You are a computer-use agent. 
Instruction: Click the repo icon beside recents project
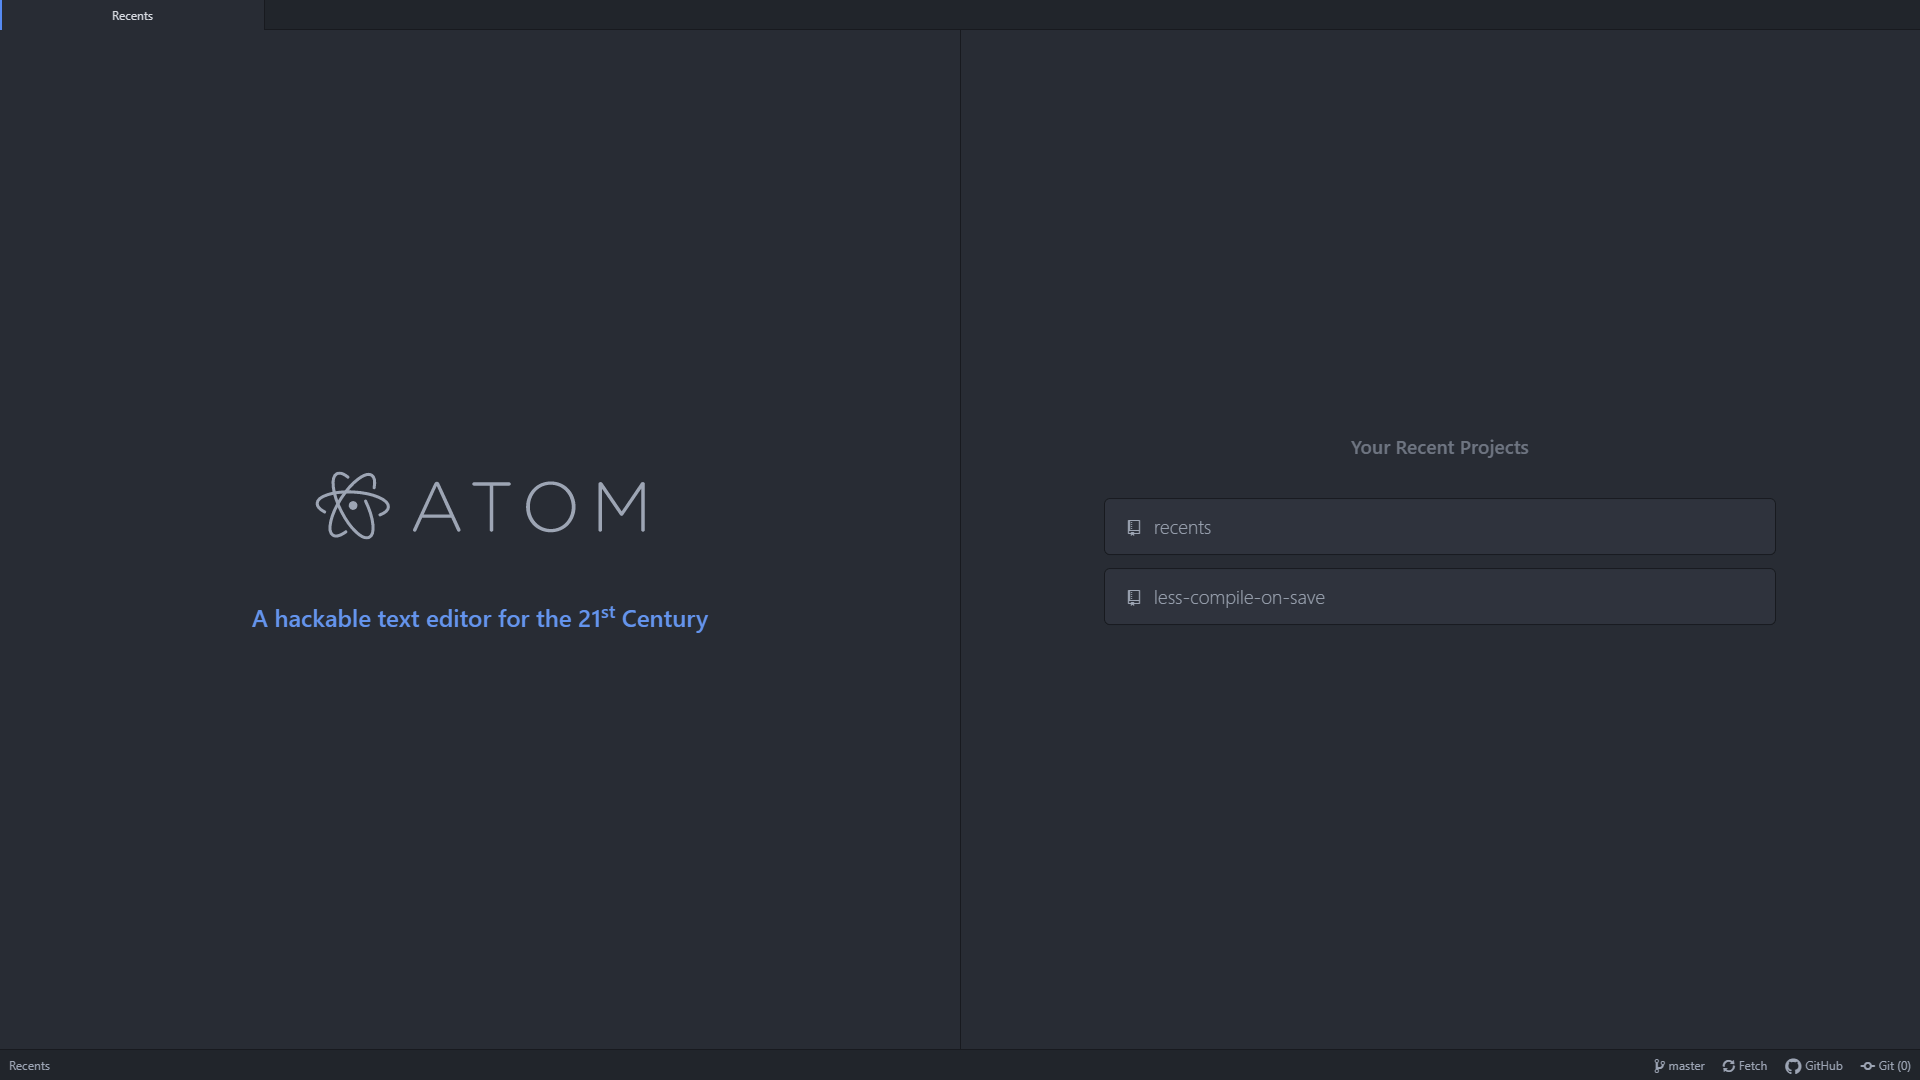click(1134, 527)
